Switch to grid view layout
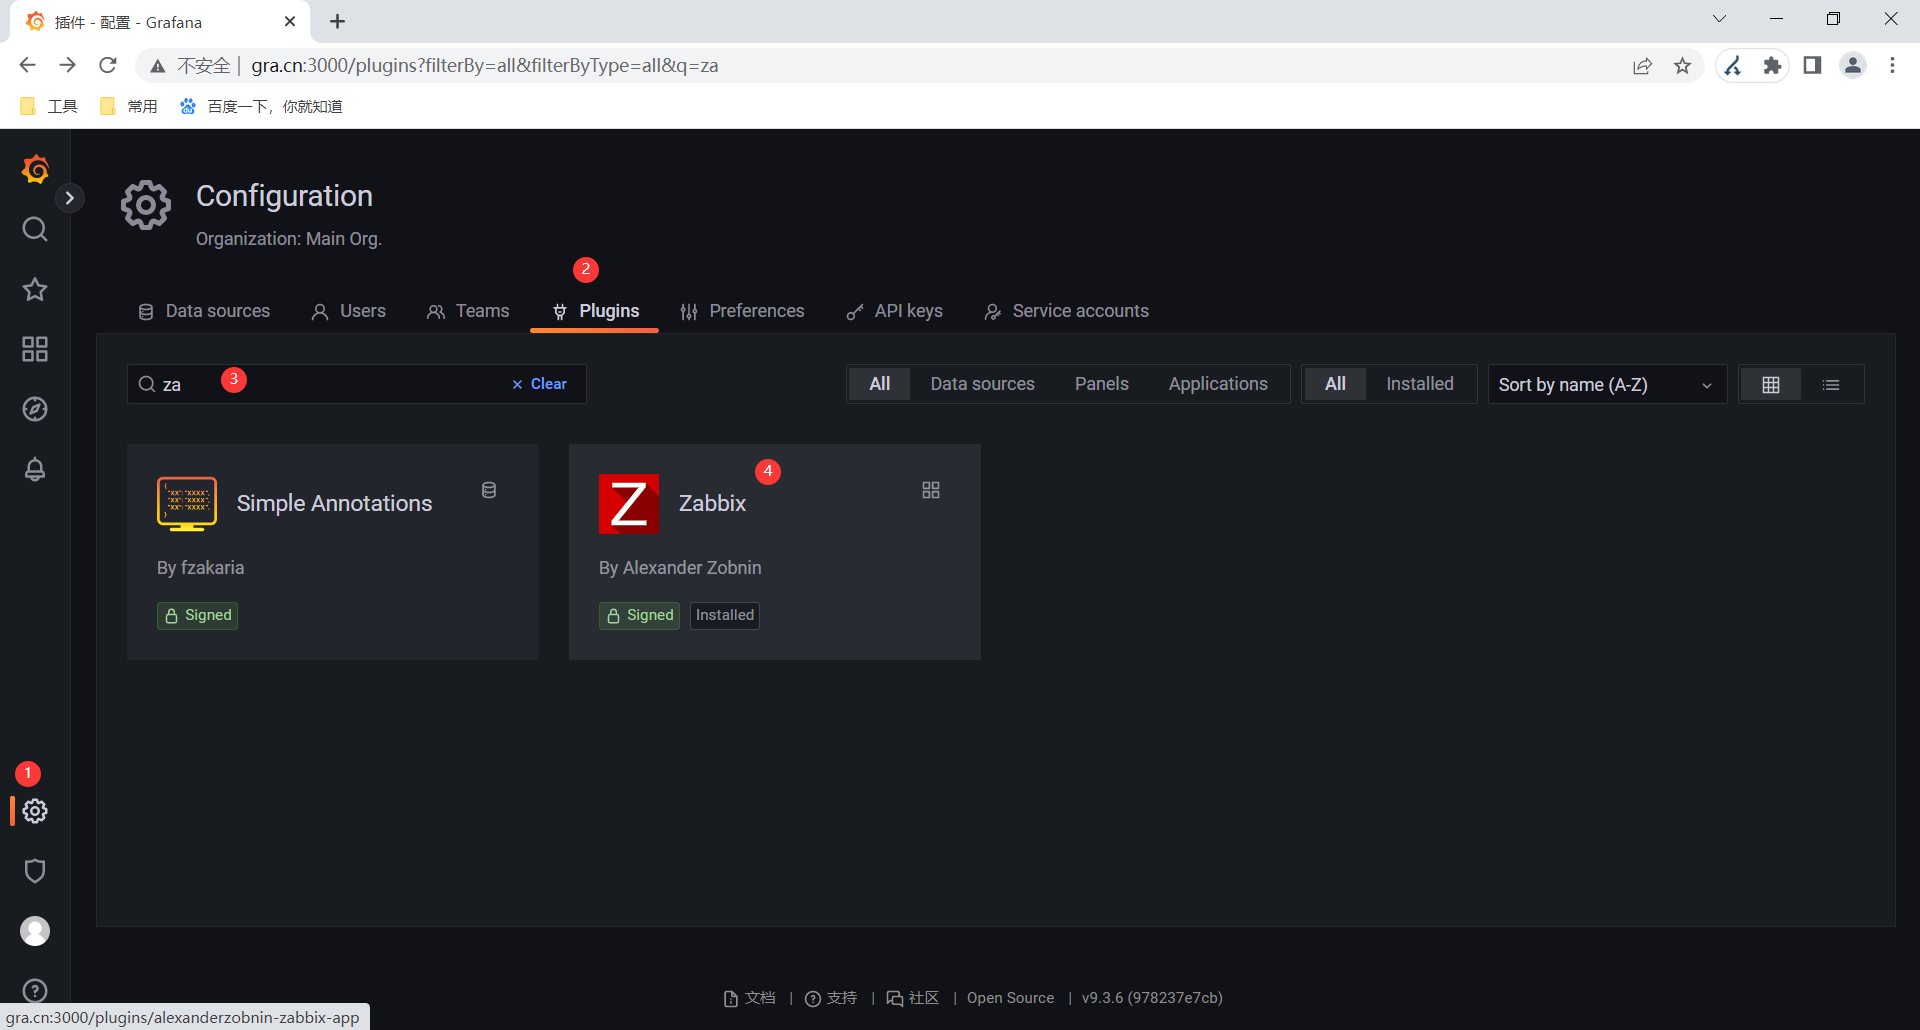This screenshot has width=1920, height=1030. 1771,385
